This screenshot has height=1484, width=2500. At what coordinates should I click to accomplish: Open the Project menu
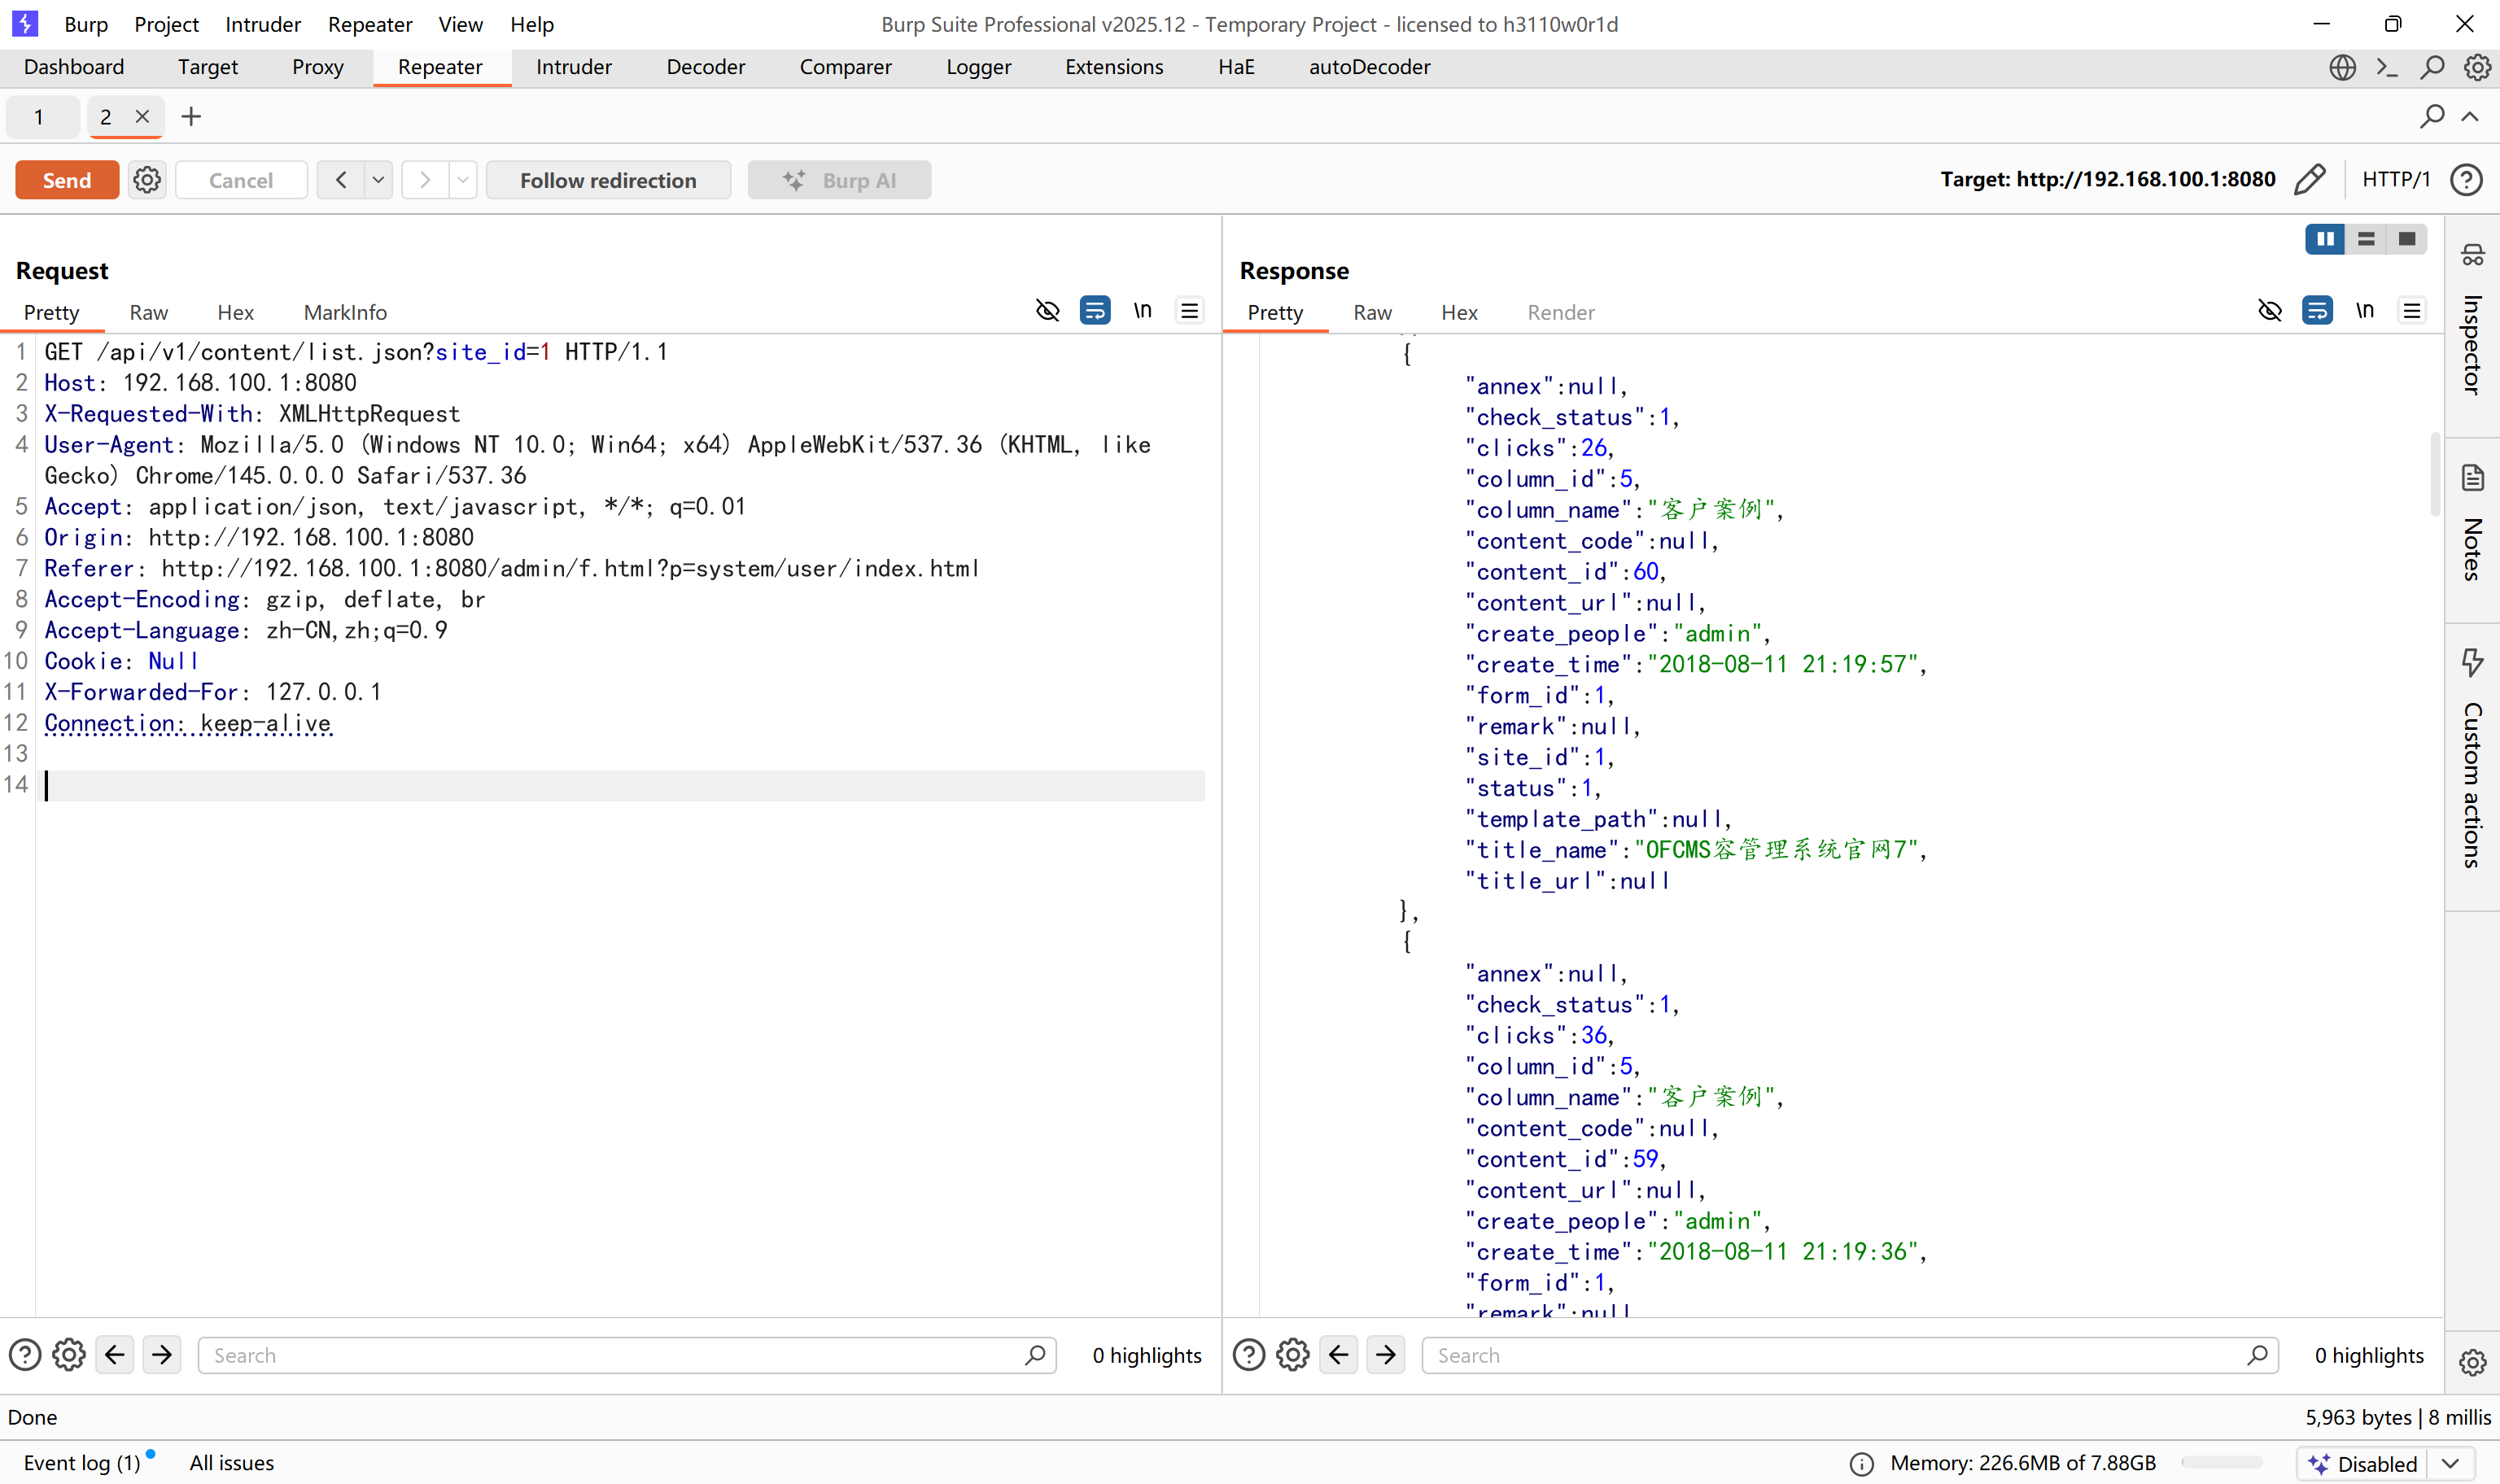pyautogui.click(x=166, y=24)
